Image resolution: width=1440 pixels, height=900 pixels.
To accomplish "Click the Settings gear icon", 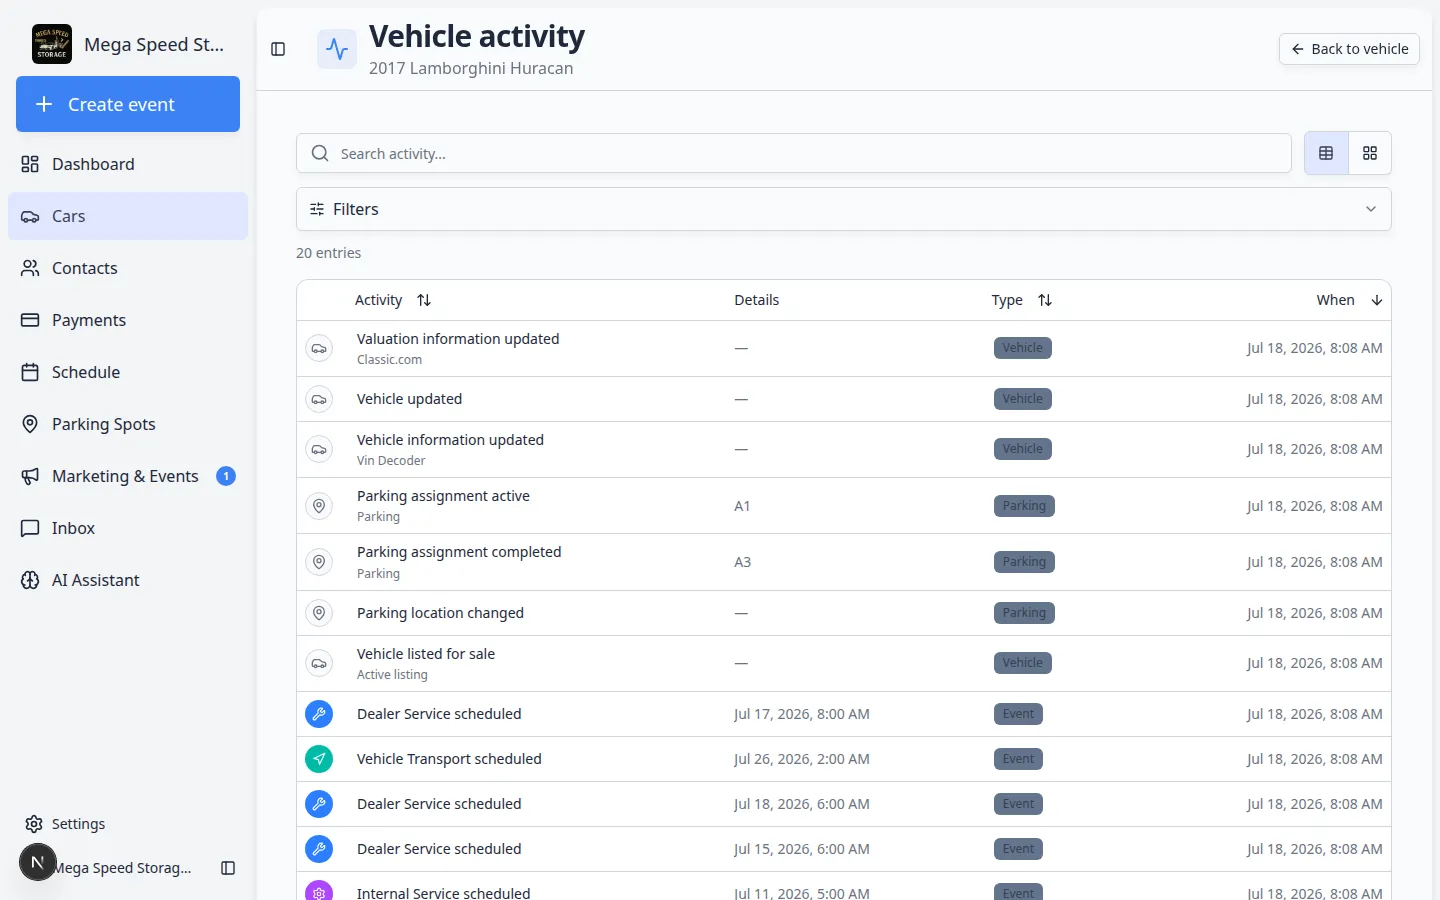I will pos(34,824).
